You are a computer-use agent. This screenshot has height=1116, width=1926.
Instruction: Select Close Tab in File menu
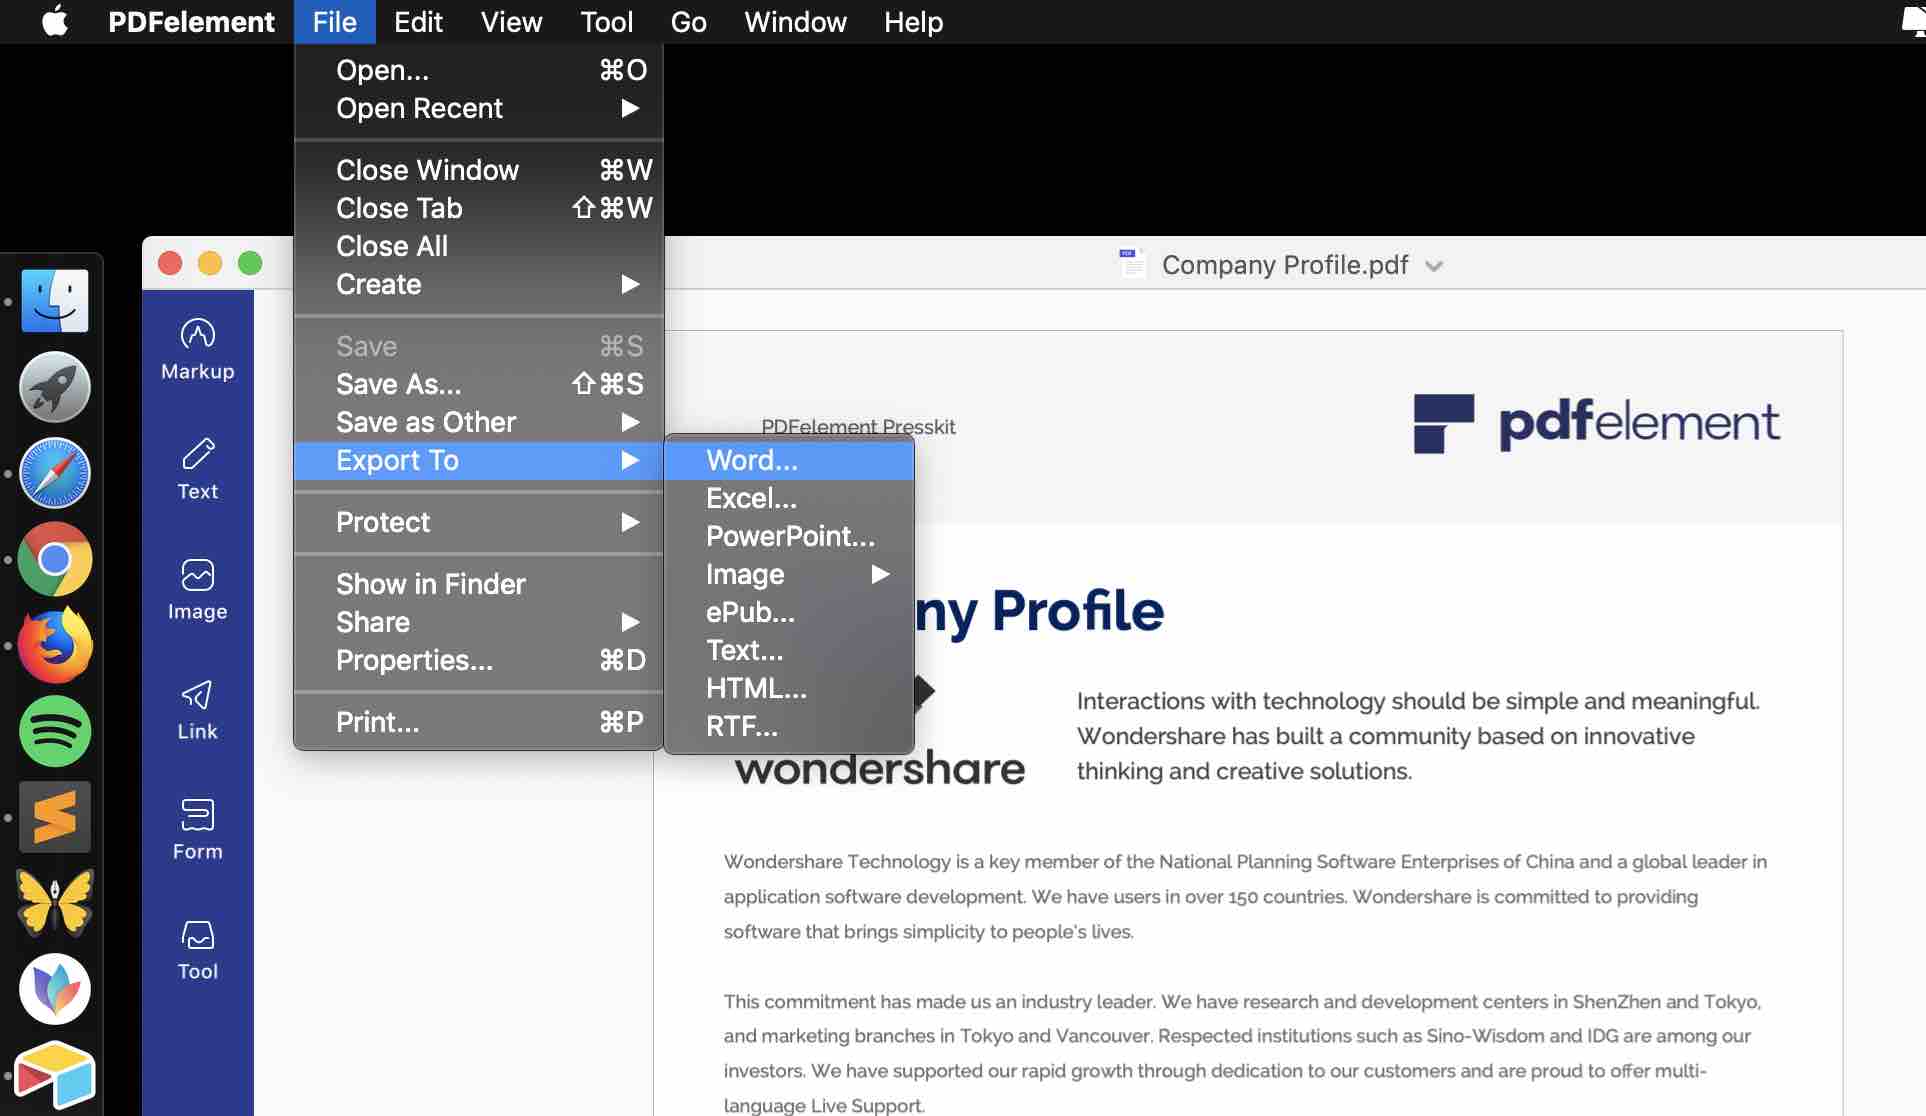[479, 208]
